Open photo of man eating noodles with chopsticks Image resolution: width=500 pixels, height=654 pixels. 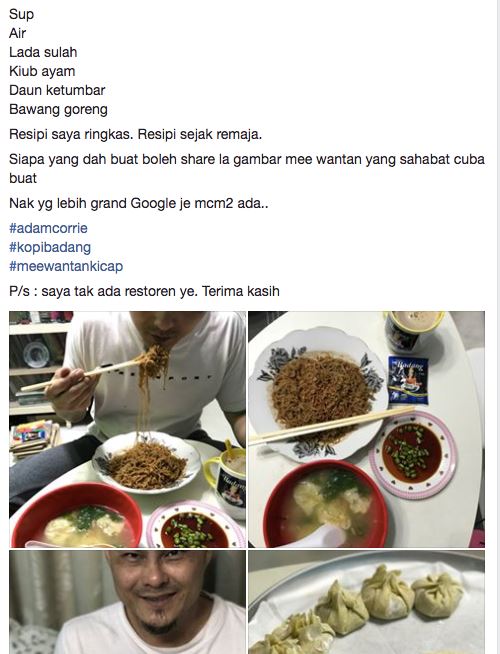pyautogui.click(x=128, y=429)
